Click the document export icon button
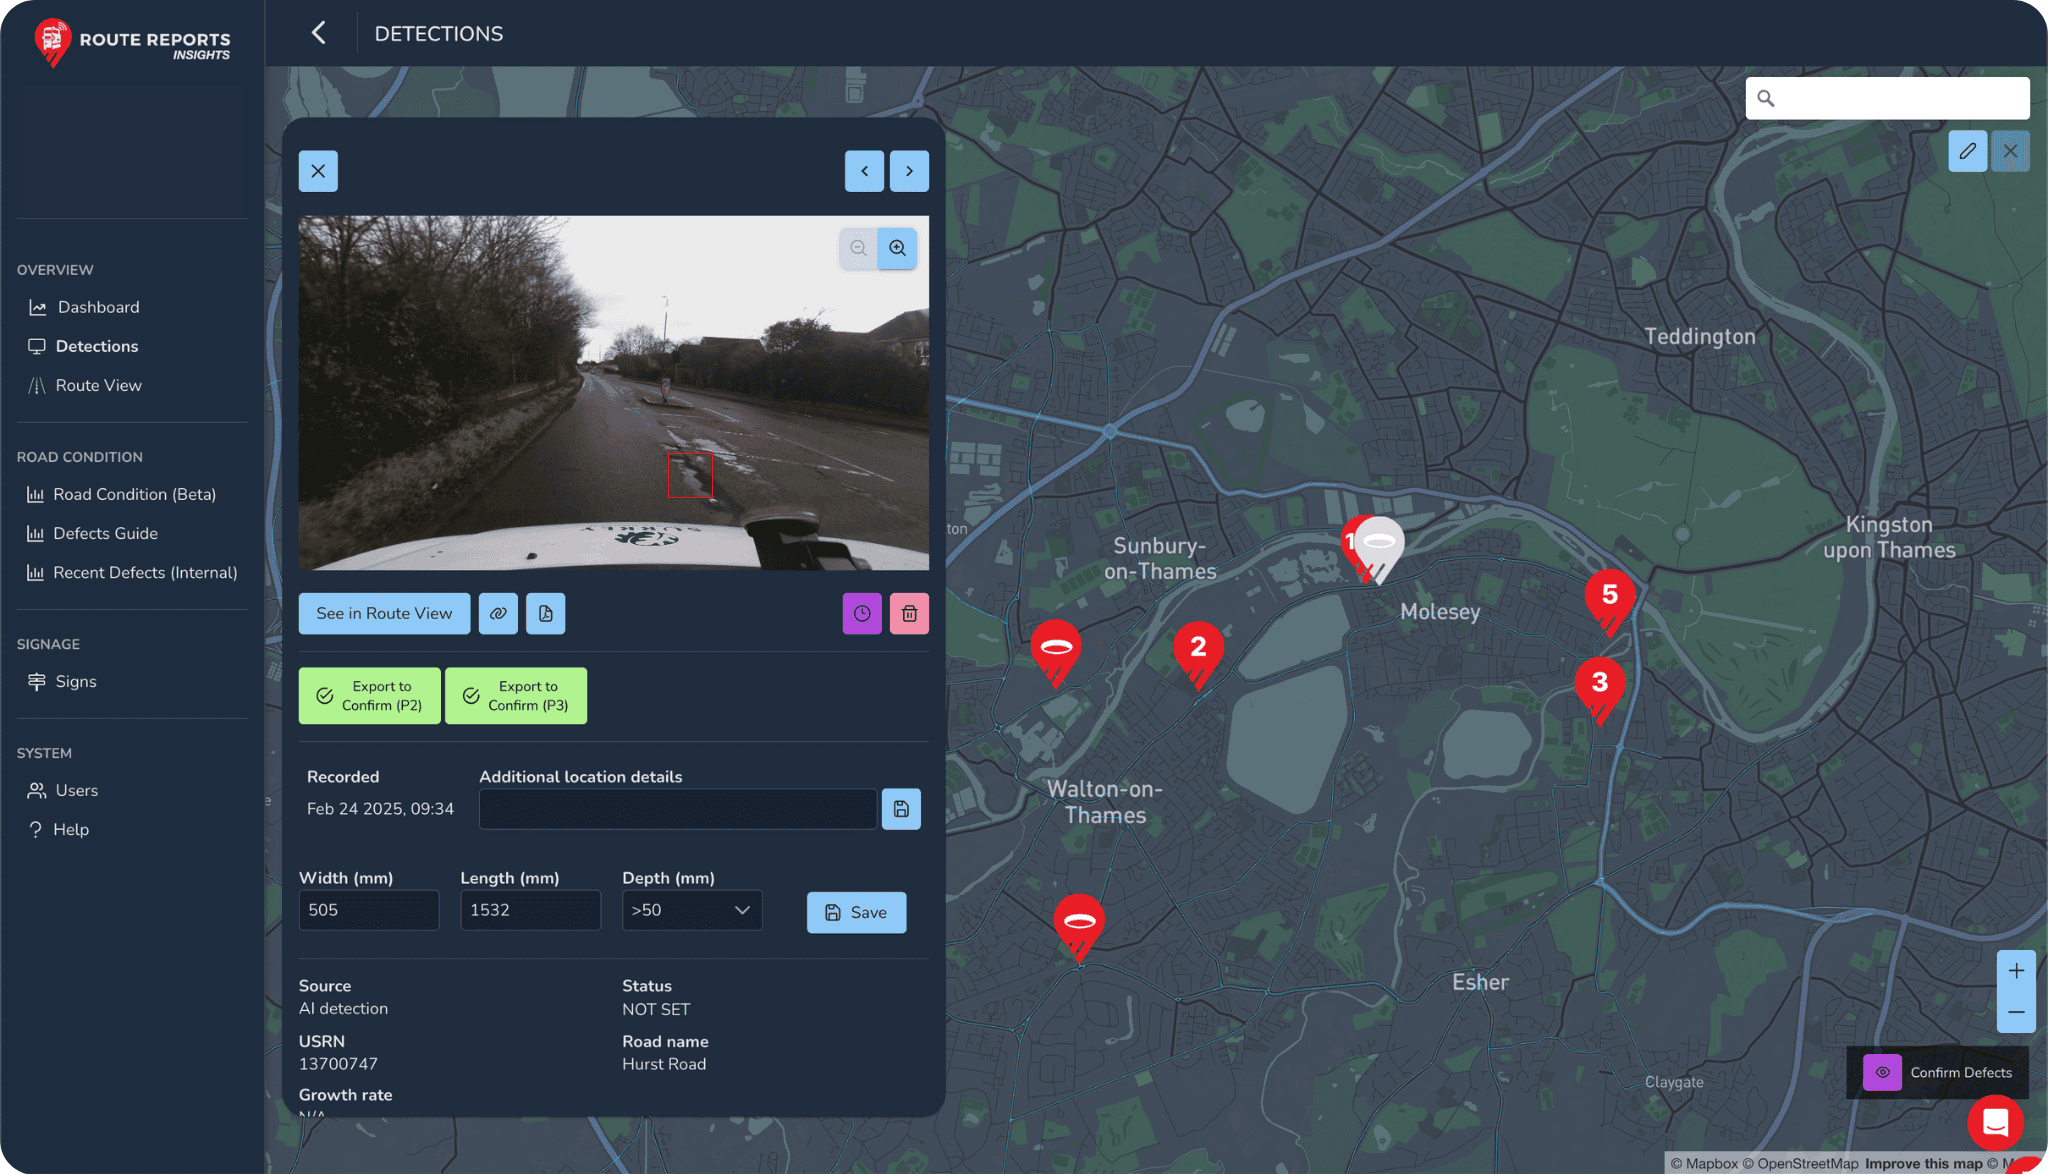 [545, 613]
